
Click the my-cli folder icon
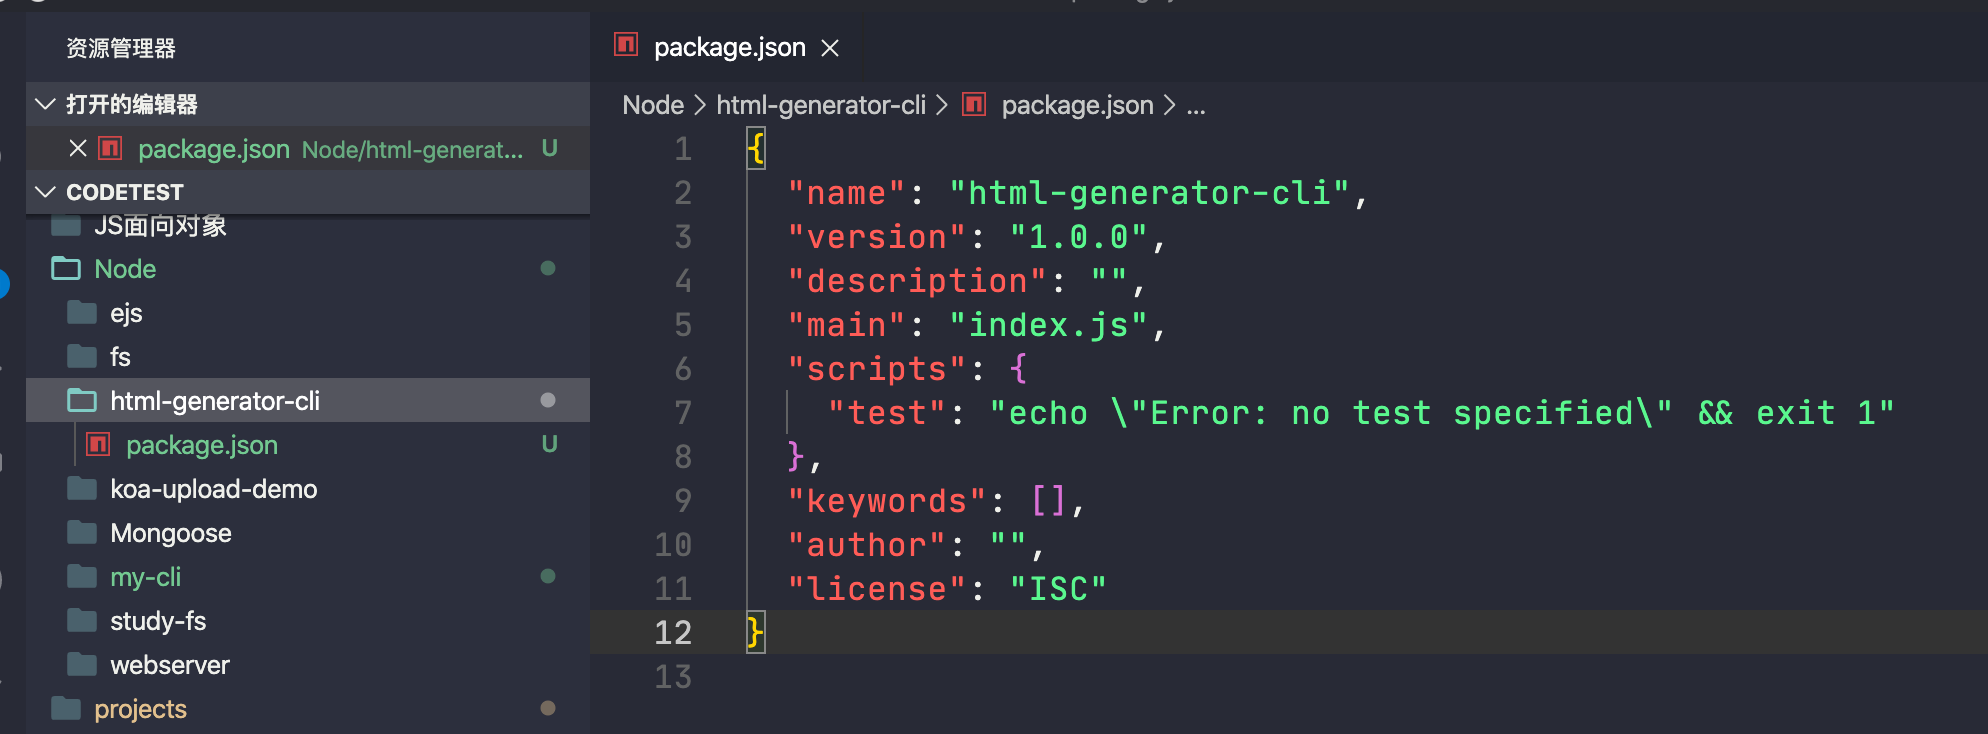(x=82, y=577)
